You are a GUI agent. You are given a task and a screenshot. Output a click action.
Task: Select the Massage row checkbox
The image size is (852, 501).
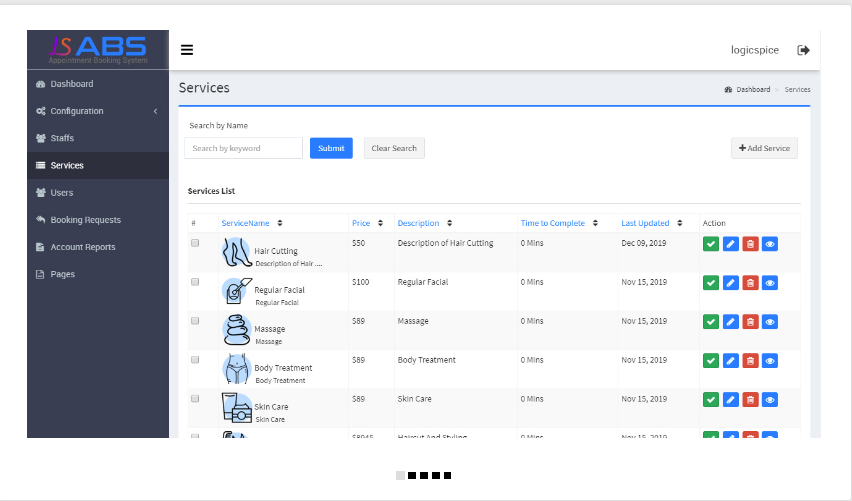coord(195,321)
